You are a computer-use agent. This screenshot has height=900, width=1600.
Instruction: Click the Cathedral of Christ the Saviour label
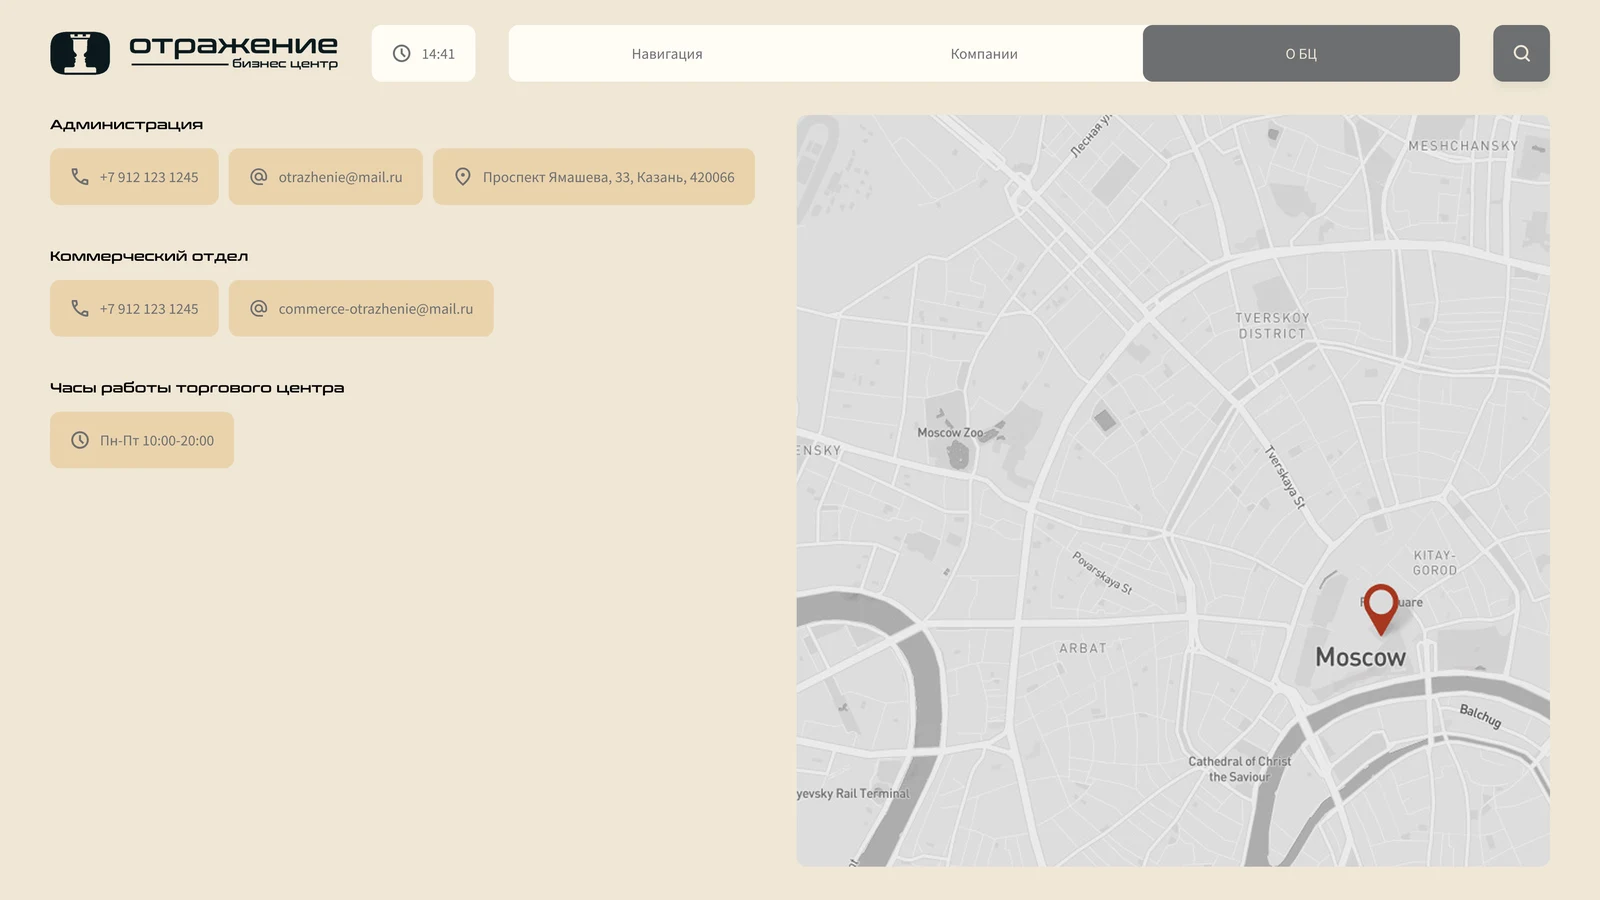pos(1240,769)
